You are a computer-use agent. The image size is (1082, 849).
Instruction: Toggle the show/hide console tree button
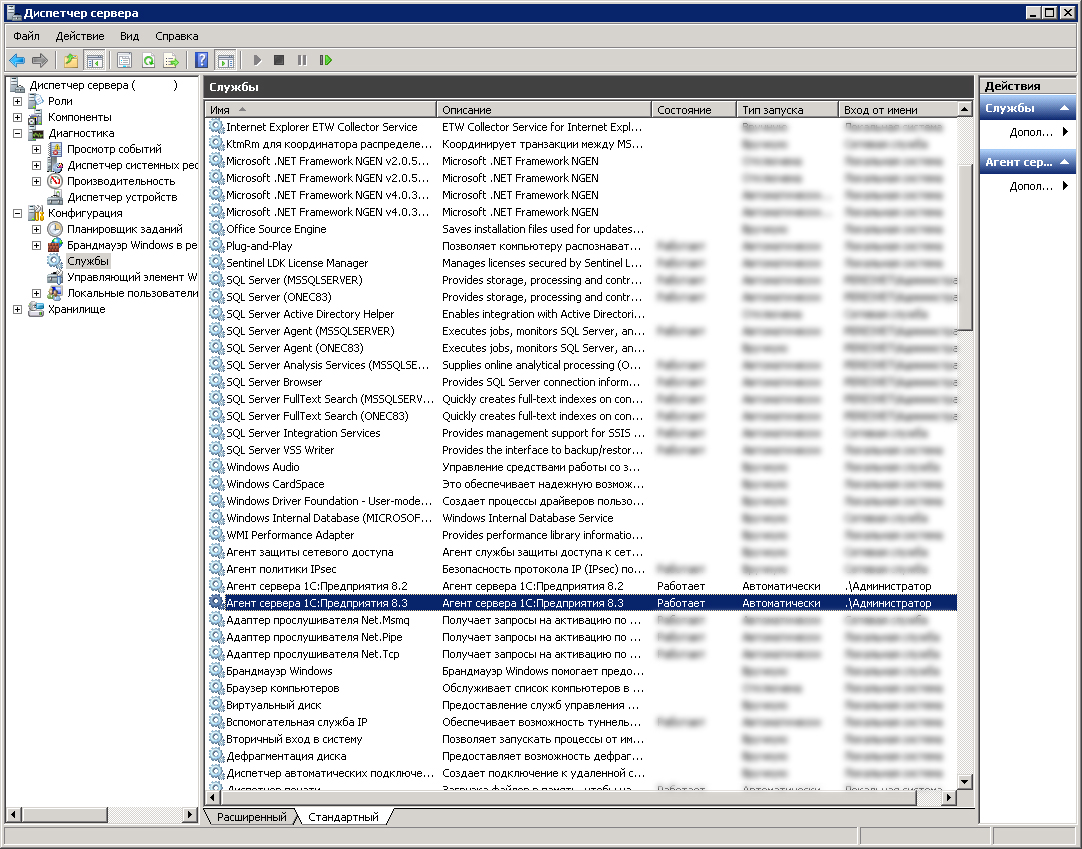pyautogui.click(x=95, y=61)
